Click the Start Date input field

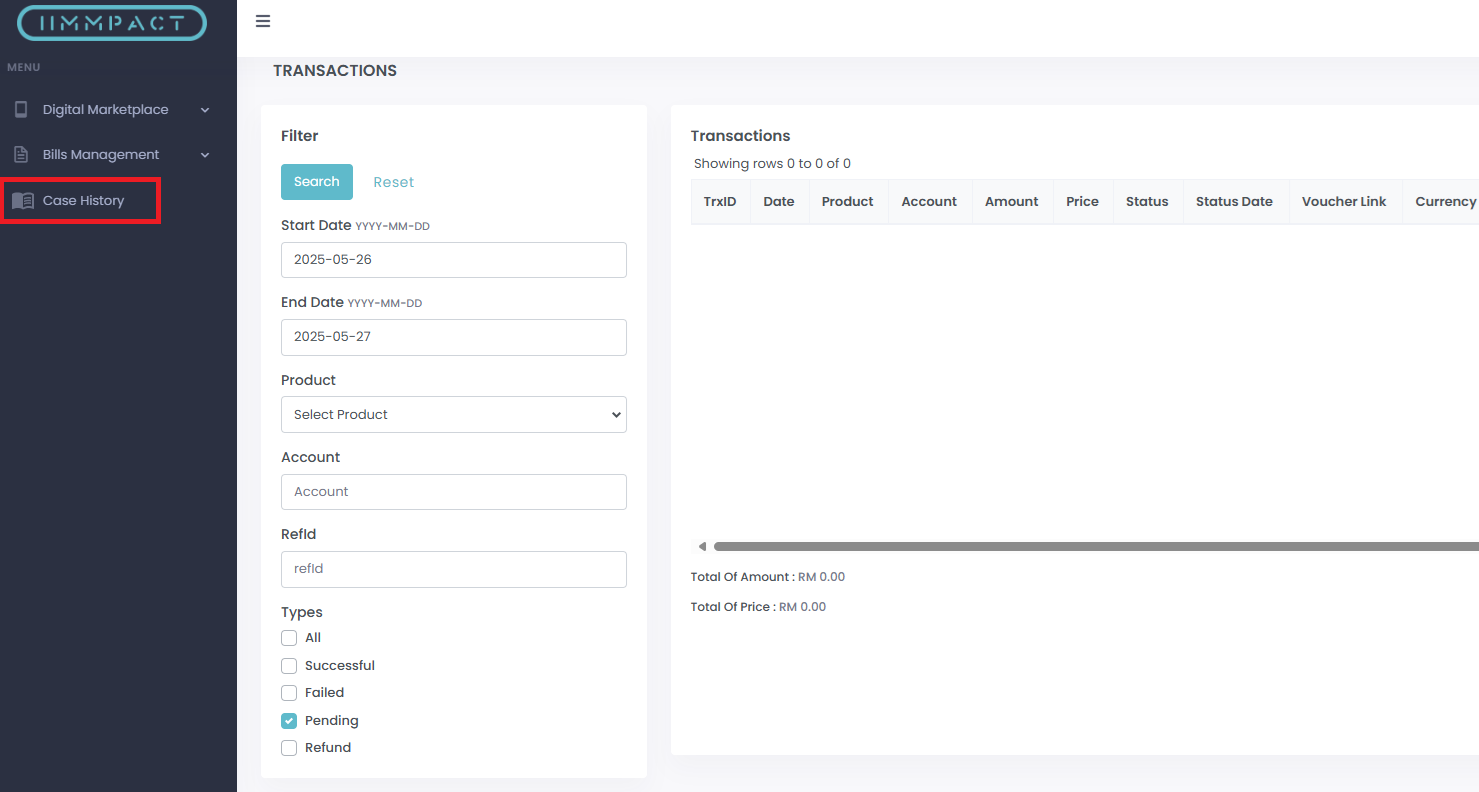pyautogui.click(x=453, y=260)
